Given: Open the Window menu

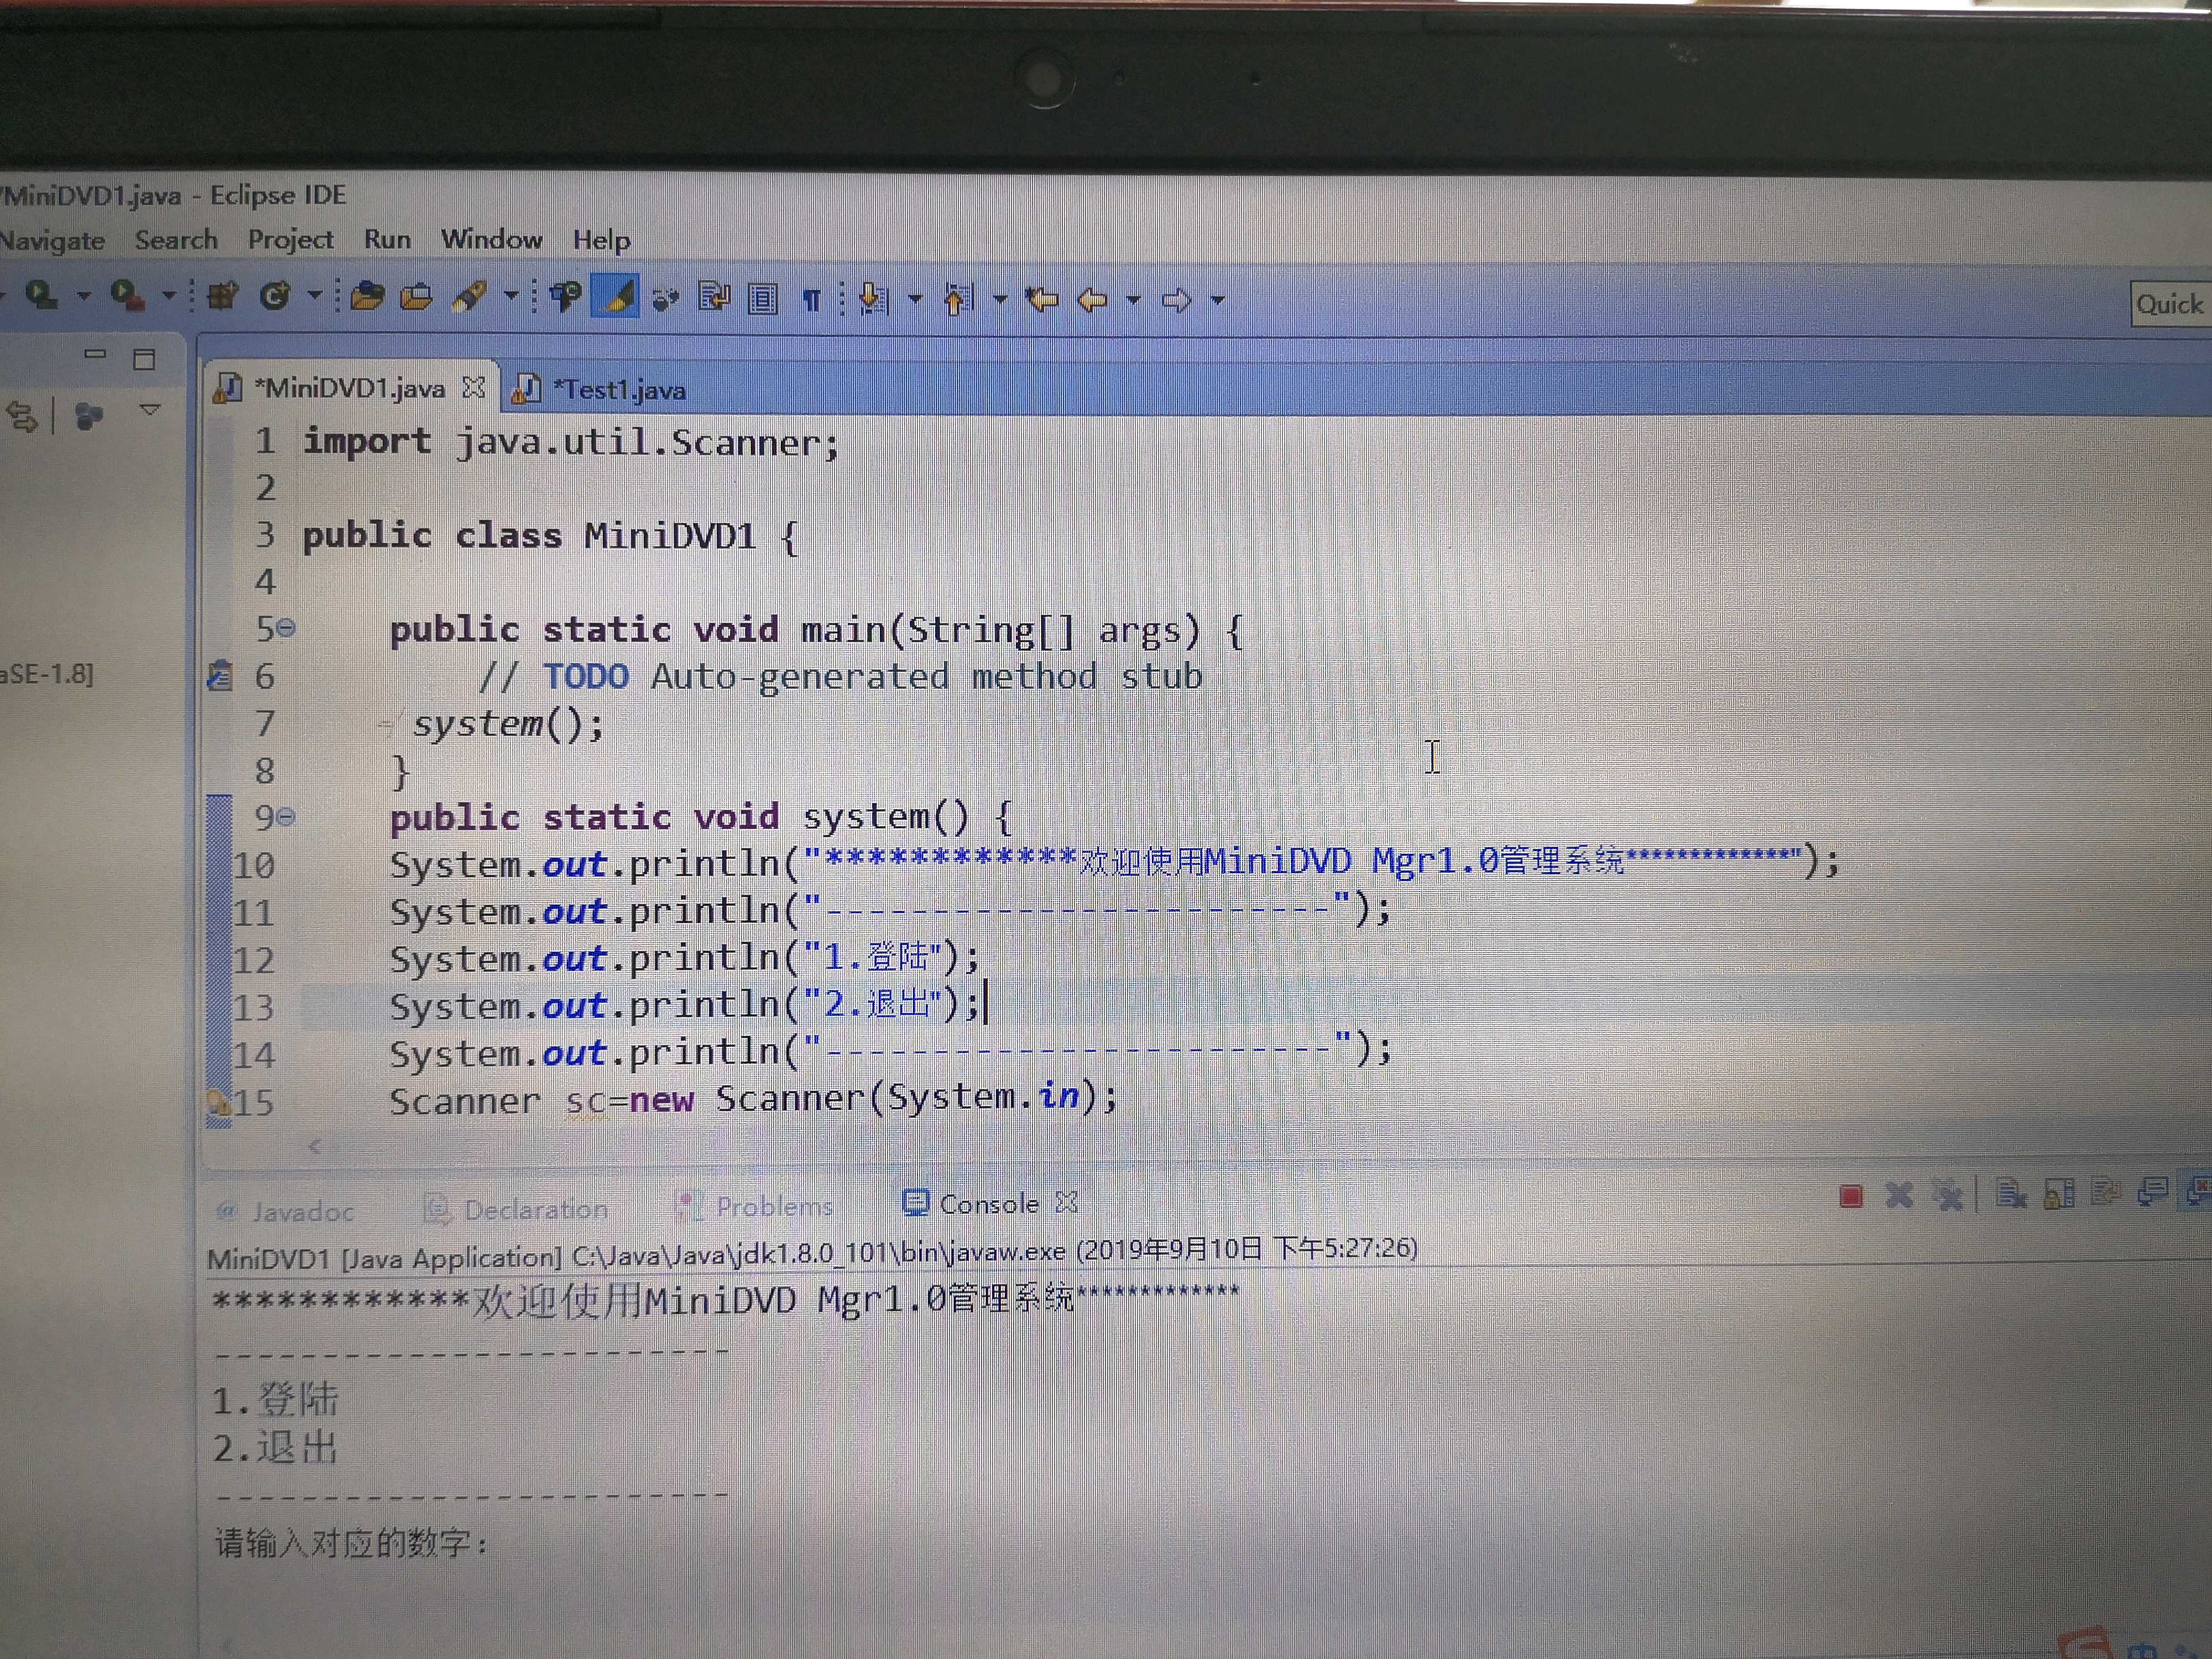Looking at the screenshot, I should point(491,240).
